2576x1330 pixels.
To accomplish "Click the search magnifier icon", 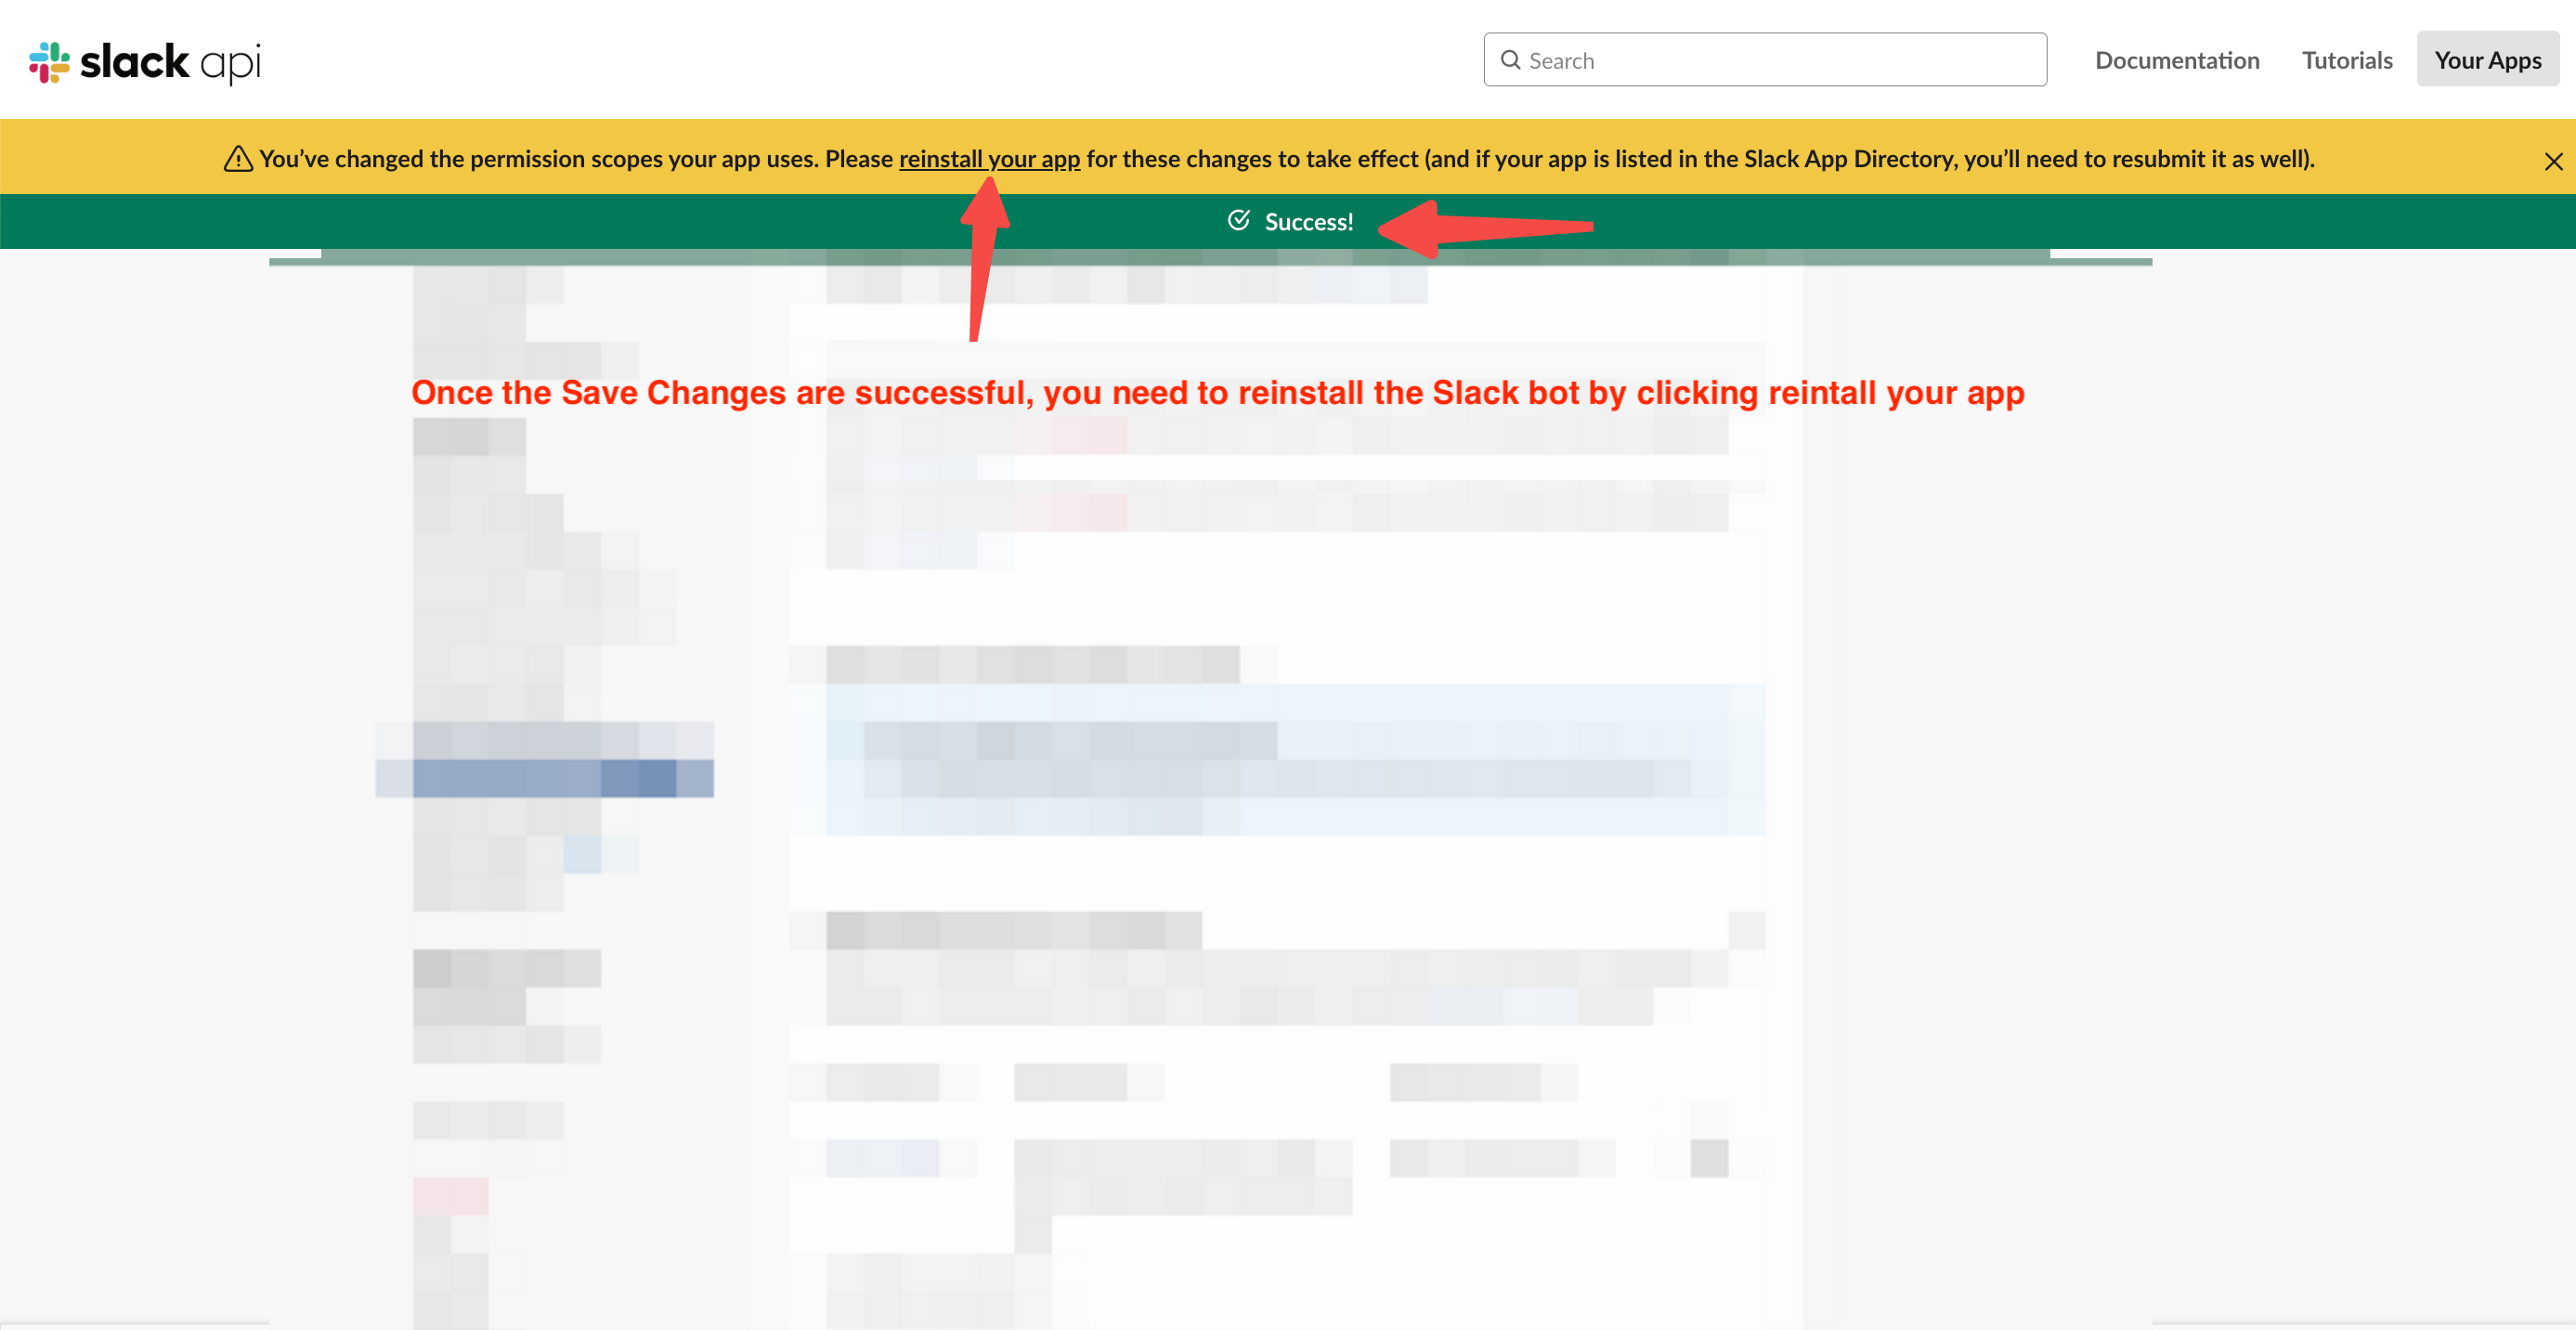I will pos(1510,60).
